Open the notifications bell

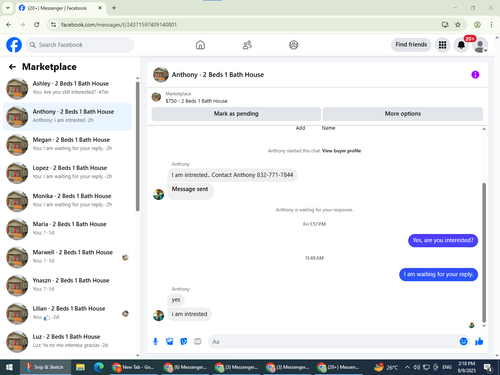point(461,45)
